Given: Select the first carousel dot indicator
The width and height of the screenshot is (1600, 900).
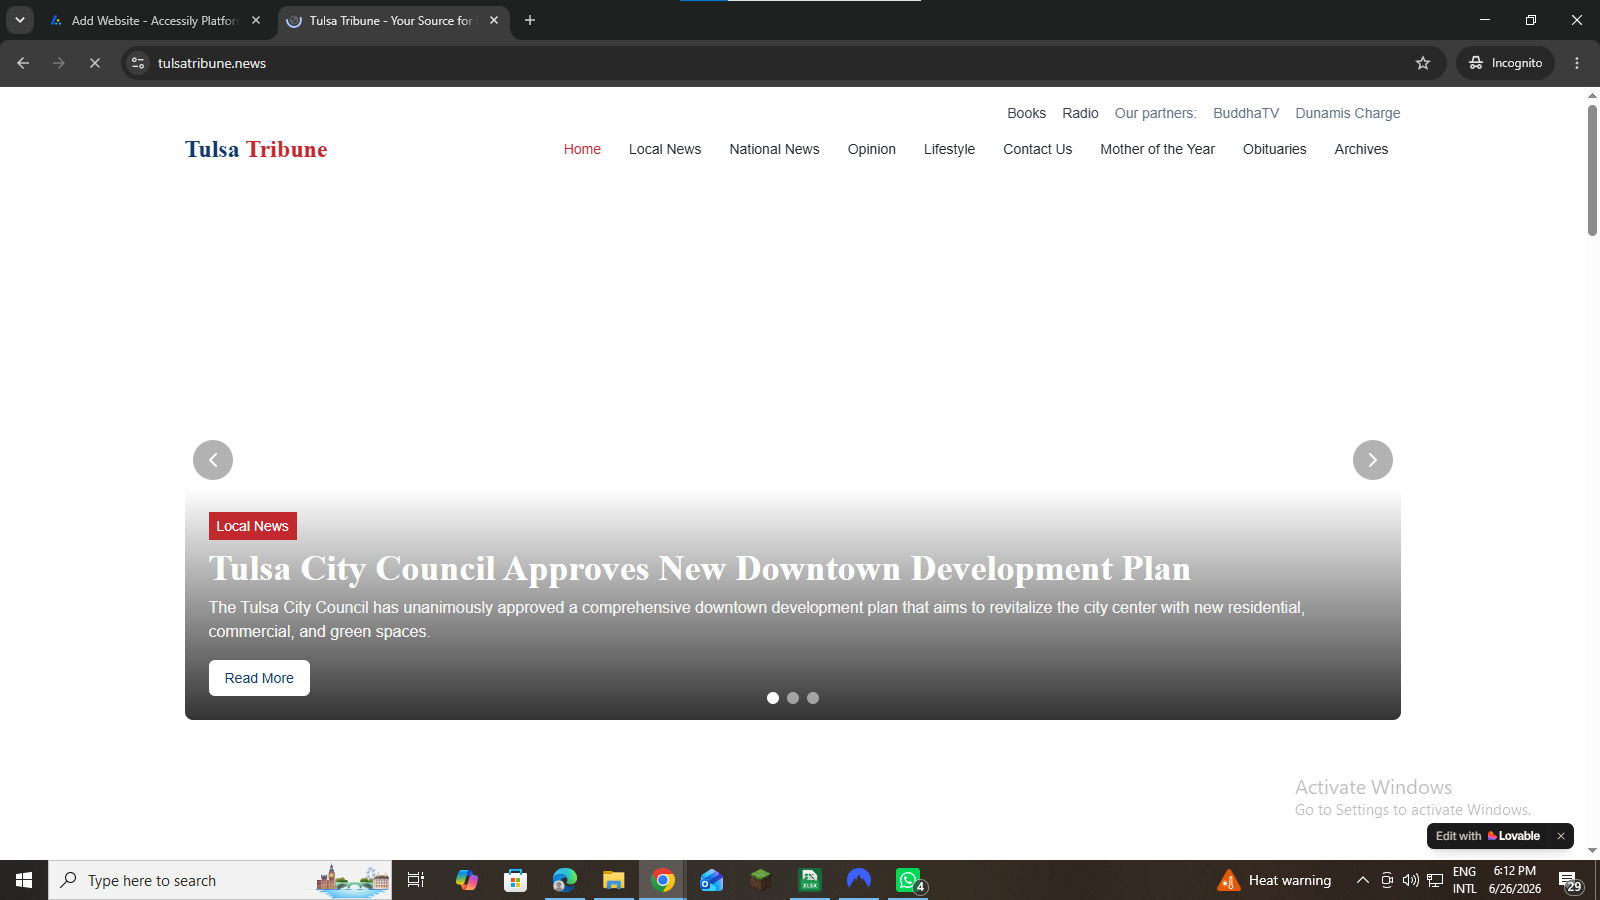Looking at the screenshot, I should coord(773,698).
